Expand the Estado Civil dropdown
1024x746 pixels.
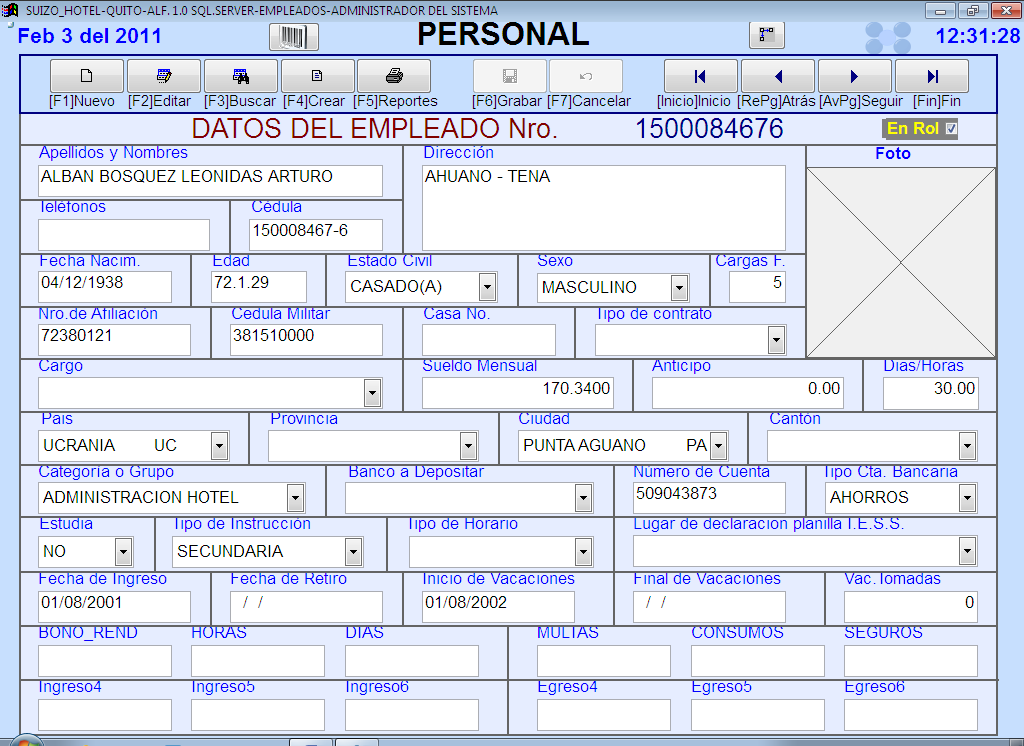click(487, 288)
